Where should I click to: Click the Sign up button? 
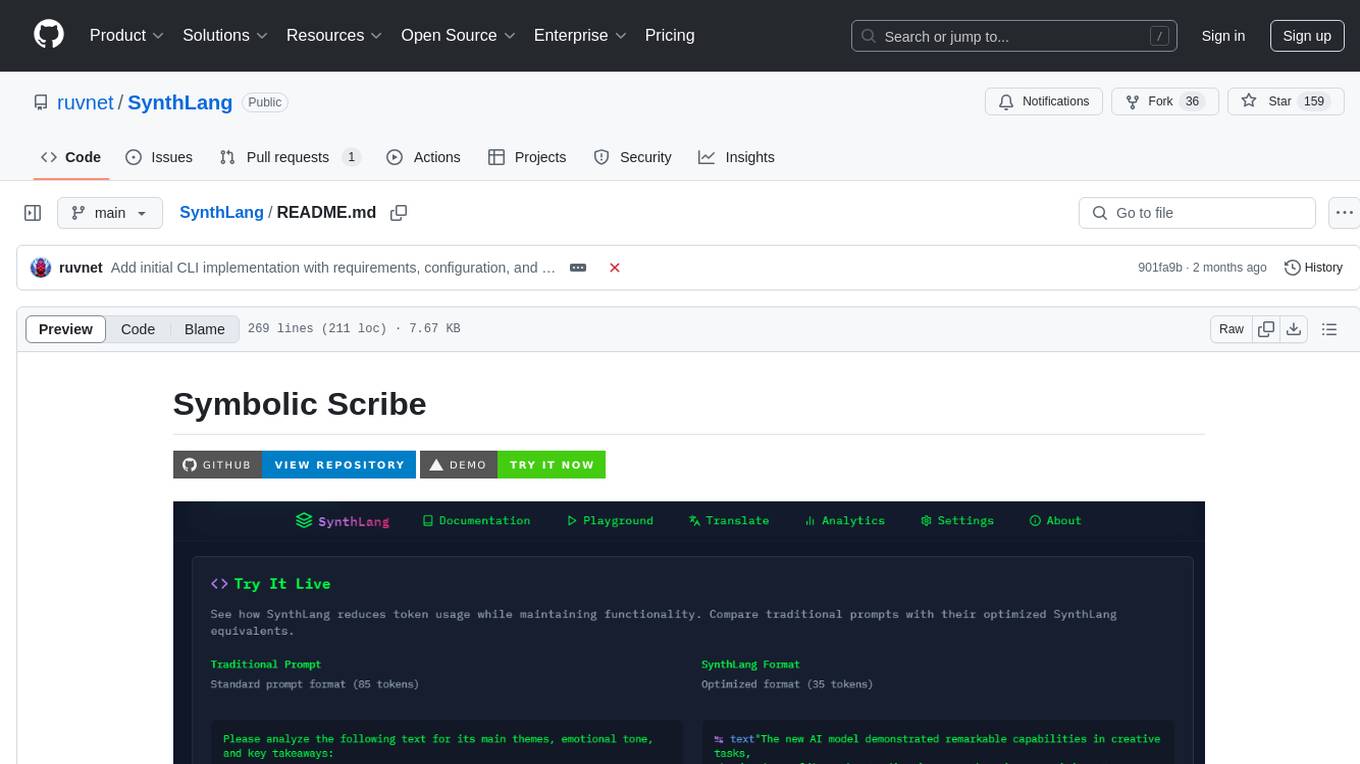(1307, 36)
